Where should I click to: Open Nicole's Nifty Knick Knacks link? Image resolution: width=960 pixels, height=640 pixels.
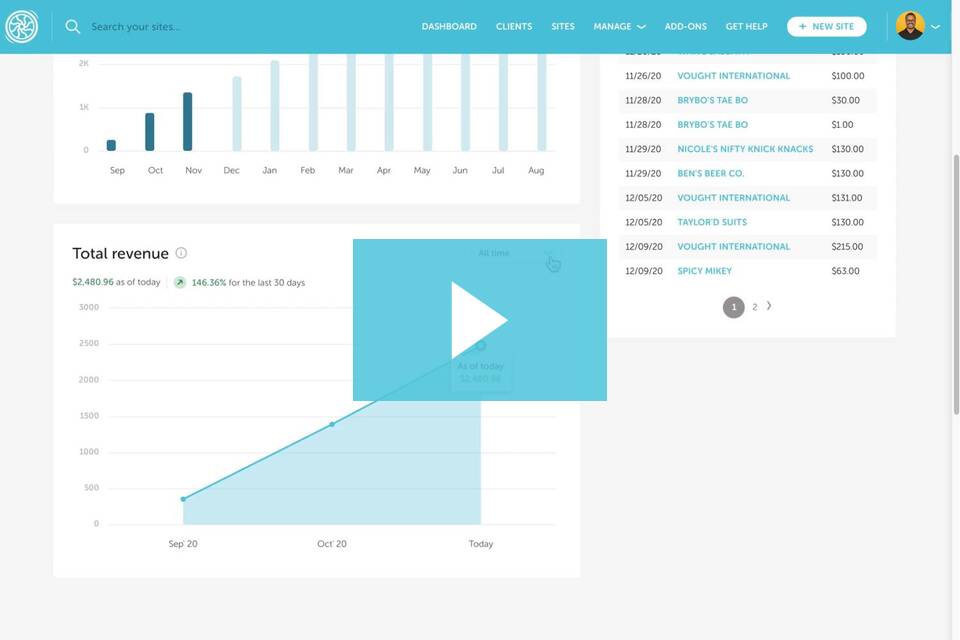pyautogui.click(x=745, y=149)
